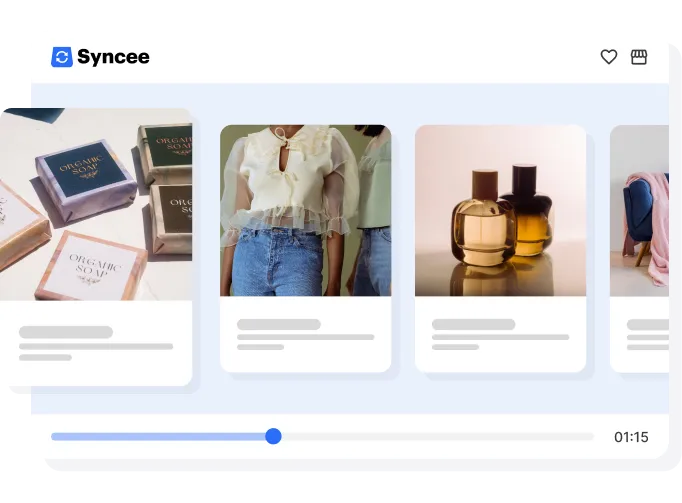Click placeholder title under blouse card
Screen dimensions: 682x503
pos(278,324)
